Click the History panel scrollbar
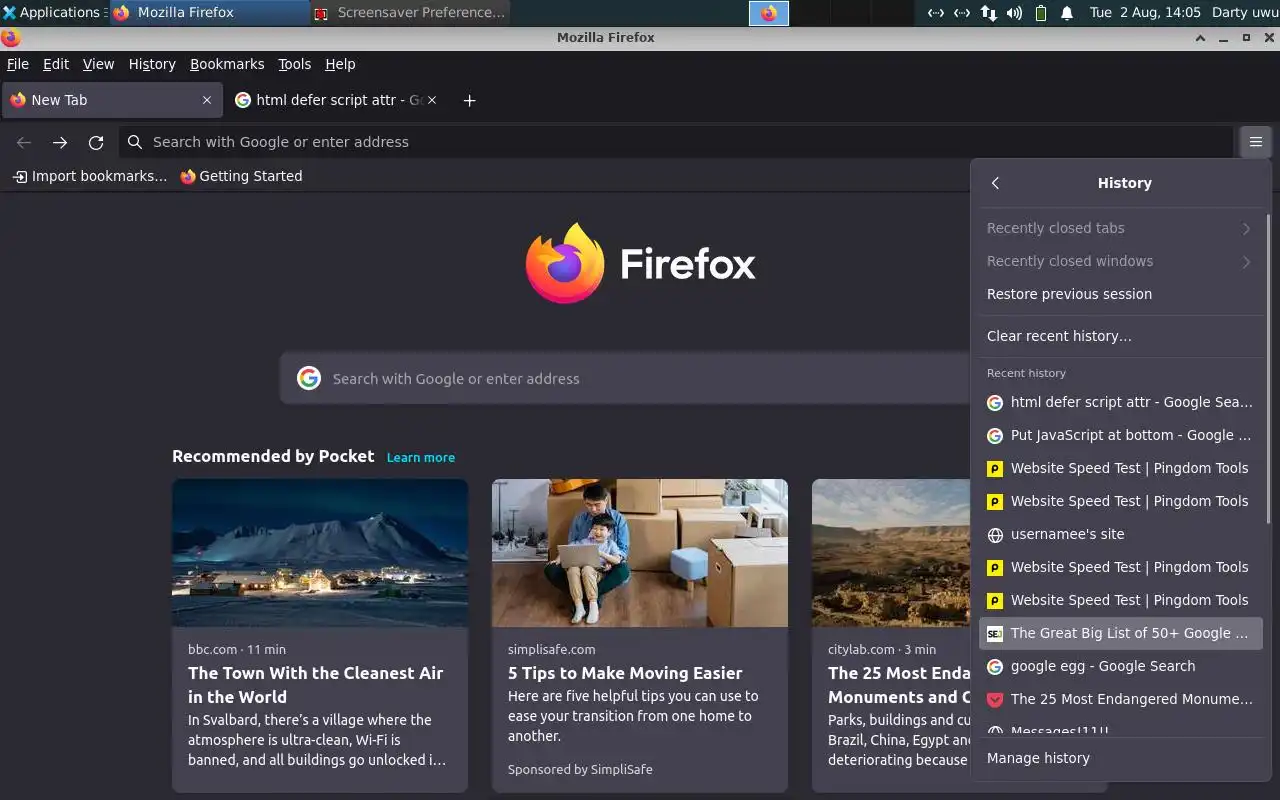This screenshot has height=800, width=1280. click(1268, 368)
